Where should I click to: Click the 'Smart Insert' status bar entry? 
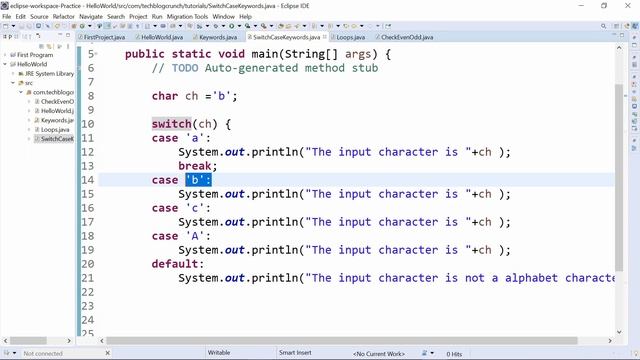pyautogui.click(x=295, y=353)
